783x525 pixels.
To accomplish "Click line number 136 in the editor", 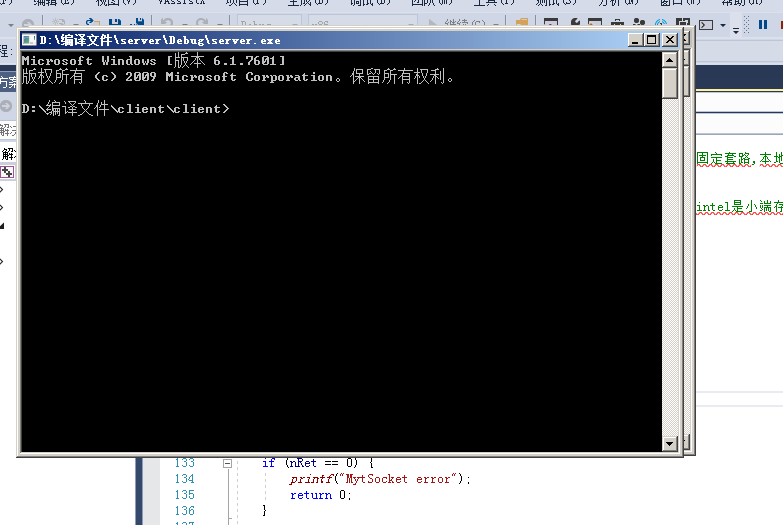I will point(184,511).
